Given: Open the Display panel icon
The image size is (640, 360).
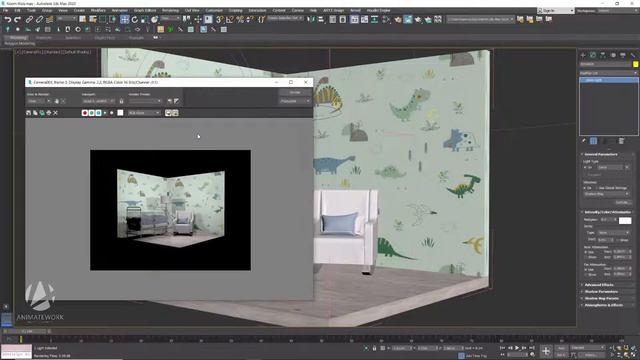Looking at the screenshot, I should click(x=623, y=55).
